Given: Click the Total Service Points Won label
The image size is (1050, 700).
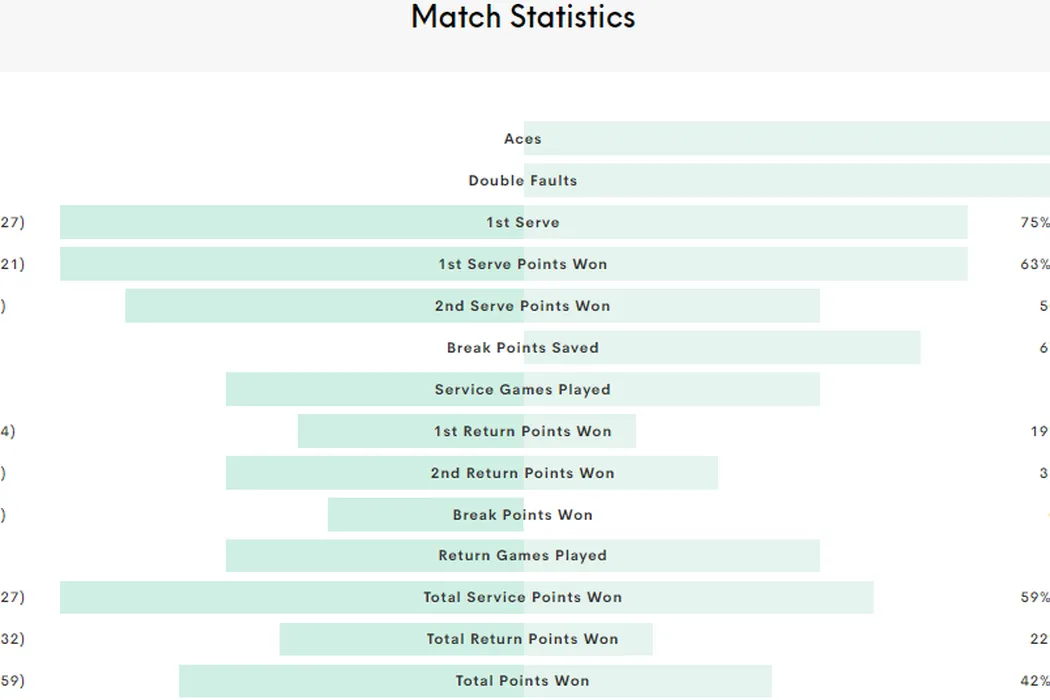Looking at the screenshot, I should tap(523, 598).
